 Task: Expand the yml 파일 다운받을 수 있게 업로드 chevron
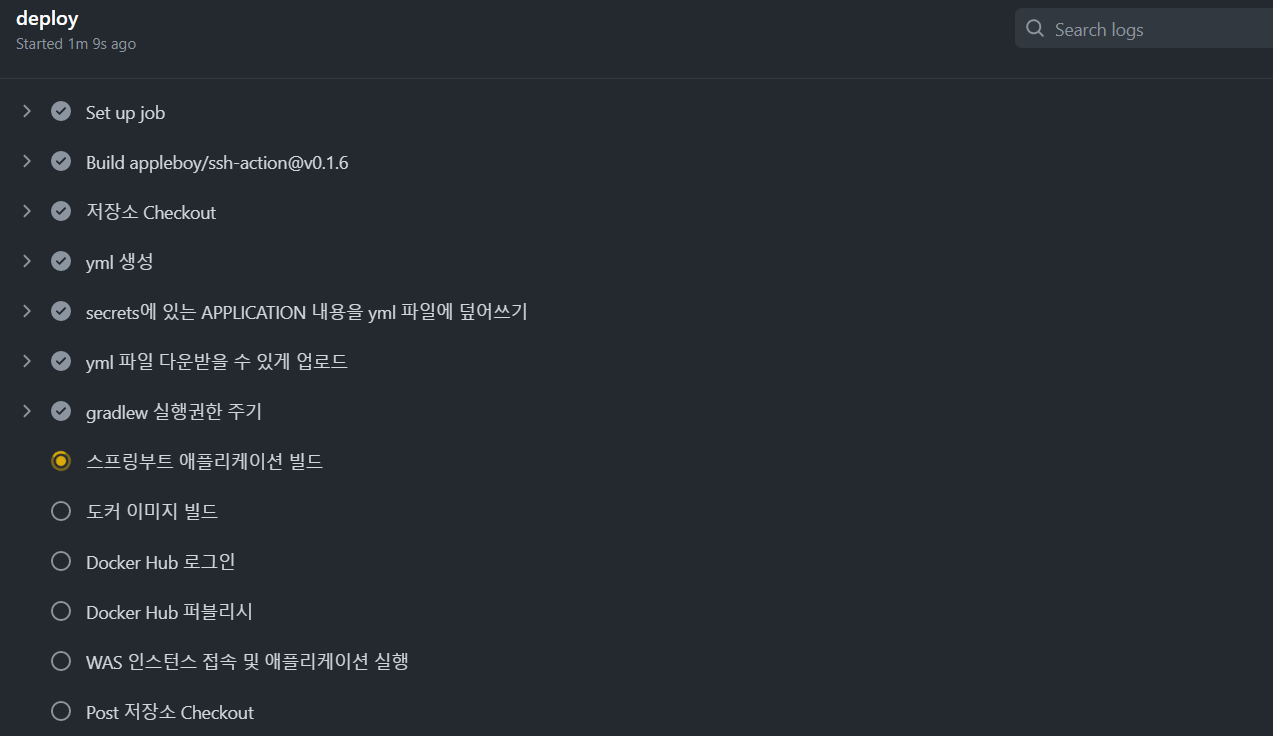[27, 361]
